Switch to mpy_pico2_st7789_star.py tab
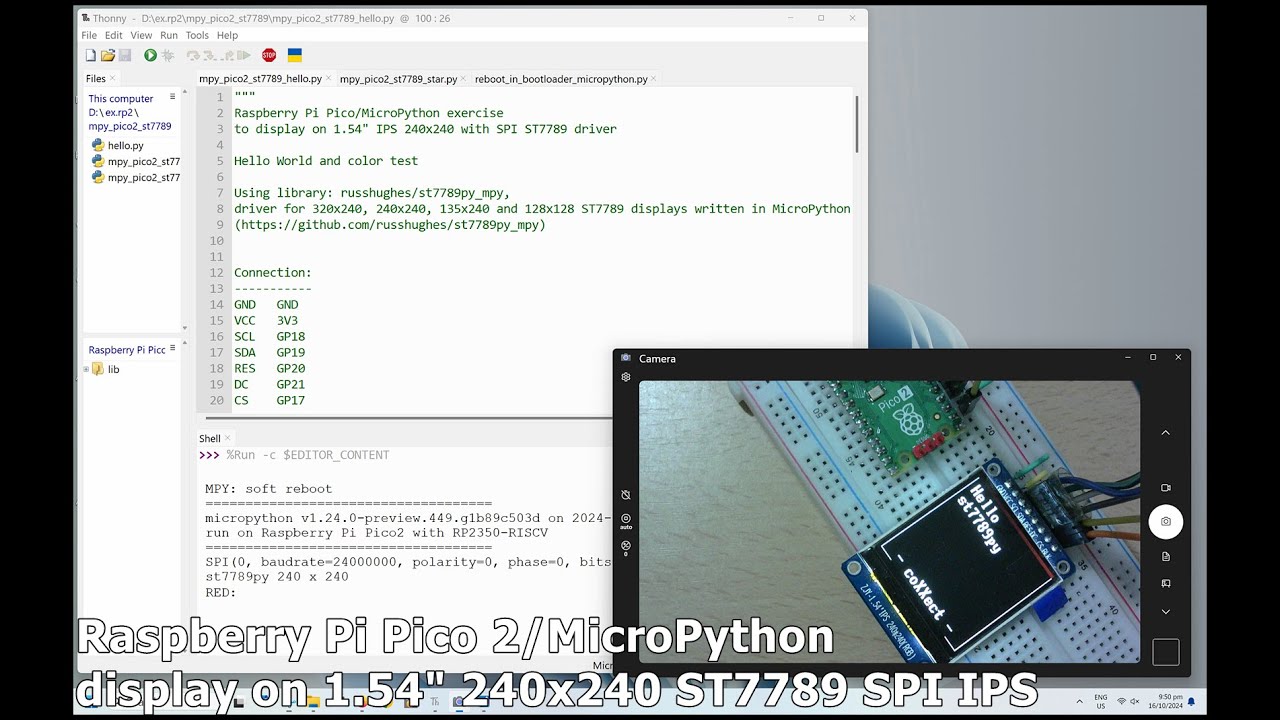Viewport: 1280px width, 720px height. pyautogui.click(x=398, y=79)
